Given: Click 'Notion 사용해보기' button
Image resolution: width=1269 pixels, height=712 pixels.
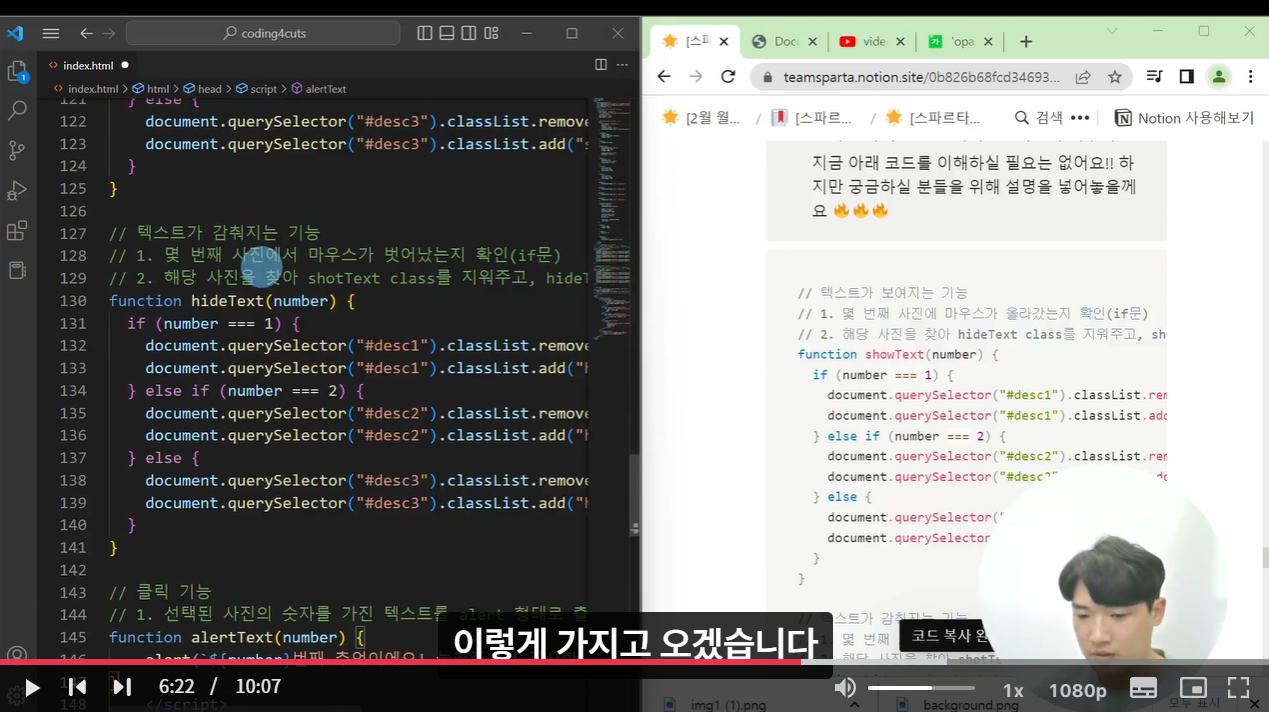Looking at the screenshot, I should coord(1184,118).
